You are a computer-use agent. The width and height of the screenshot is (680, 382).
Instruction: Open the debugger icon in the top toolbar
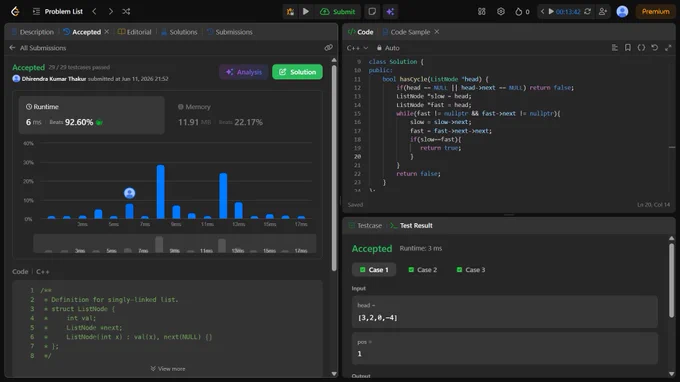pyautogui.click(x=290, y=12)
